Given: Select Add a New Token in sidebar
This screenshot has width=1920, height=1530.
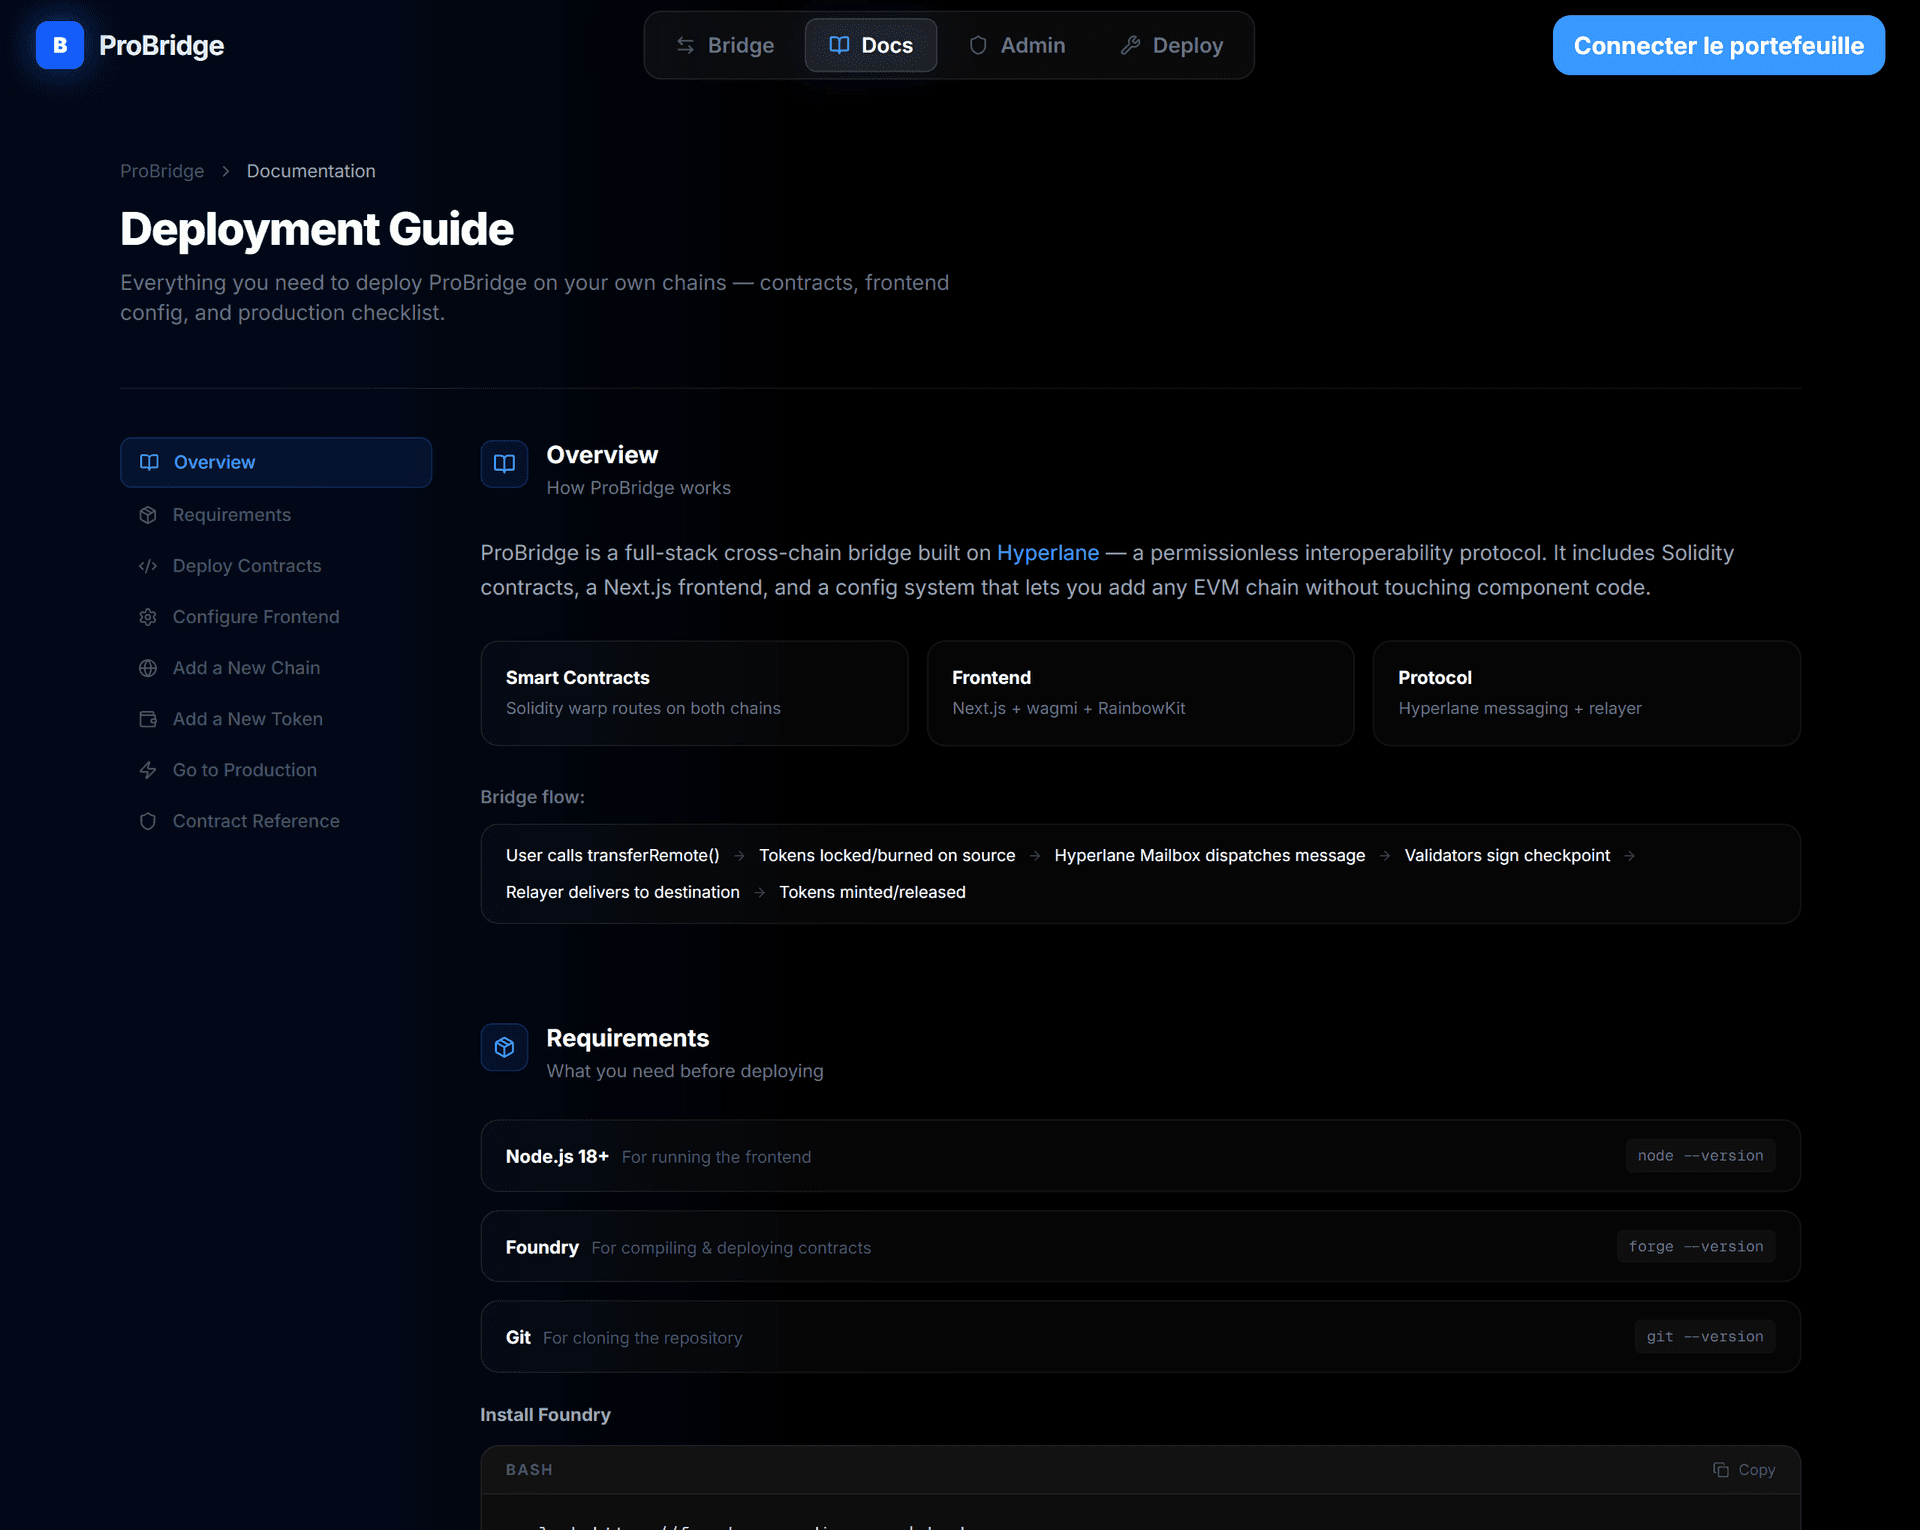Looking at the screenshot, I should pos(247,719).
